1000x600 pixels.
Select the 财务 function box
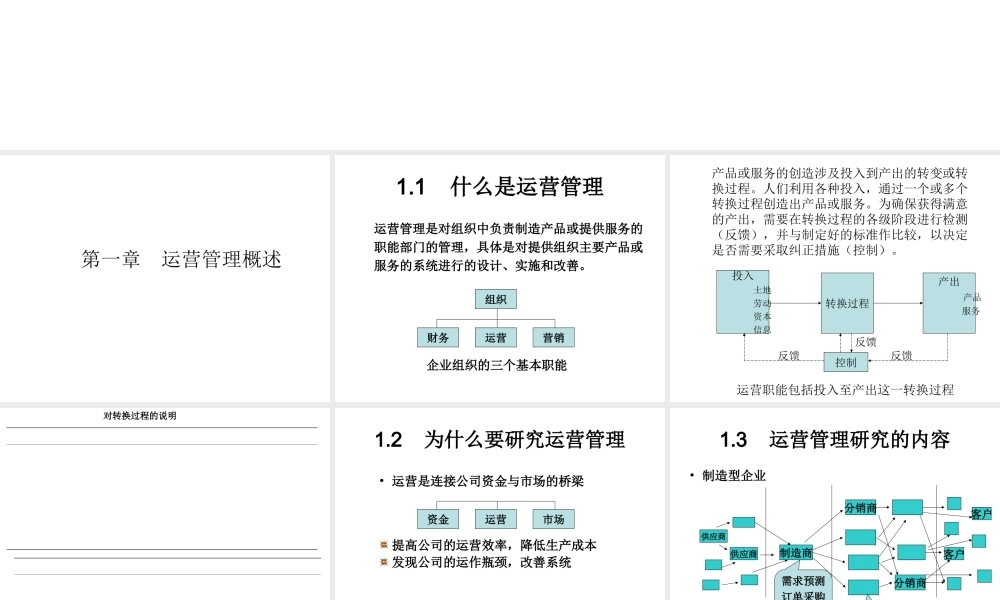(438, 337)
